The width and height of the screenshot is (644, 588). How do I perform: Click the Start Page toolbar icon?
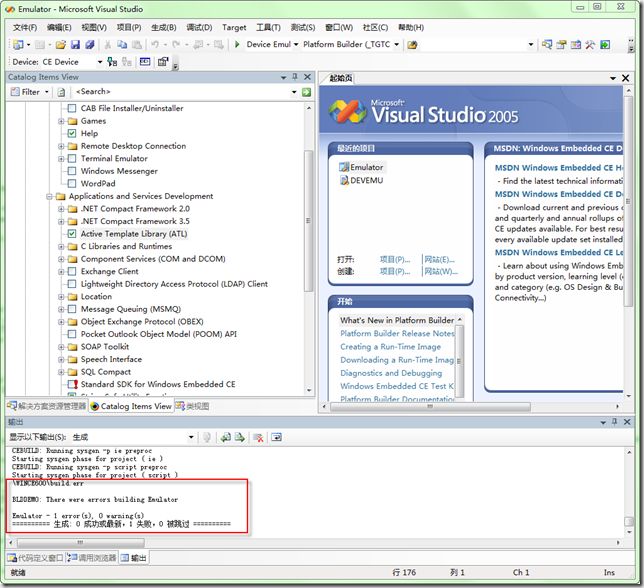point(605,44)
